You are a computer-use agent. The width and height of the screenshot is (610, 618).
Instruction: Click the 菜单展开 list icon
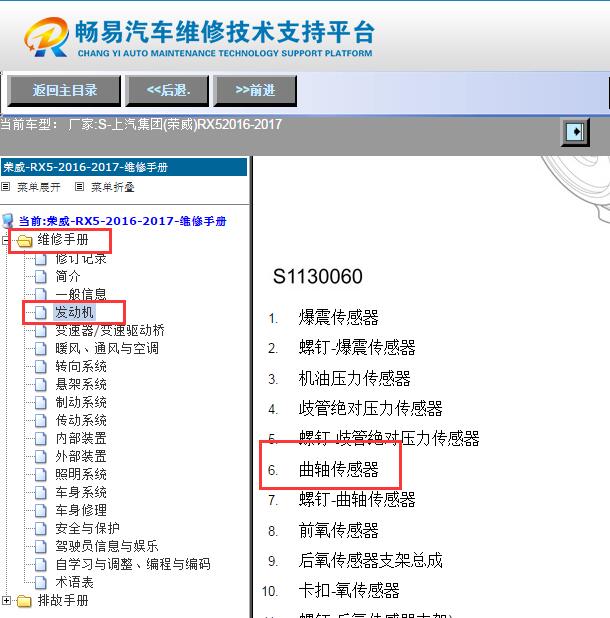coord(6,186)
